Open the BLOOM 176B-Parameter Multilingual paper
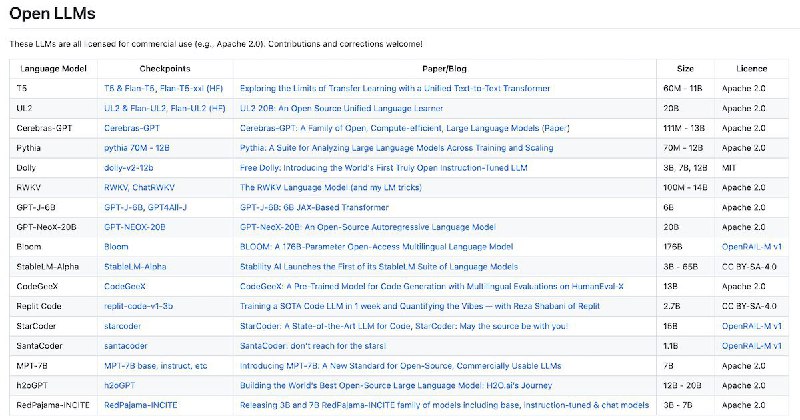The image size is (800, 420). coord(377,247)
